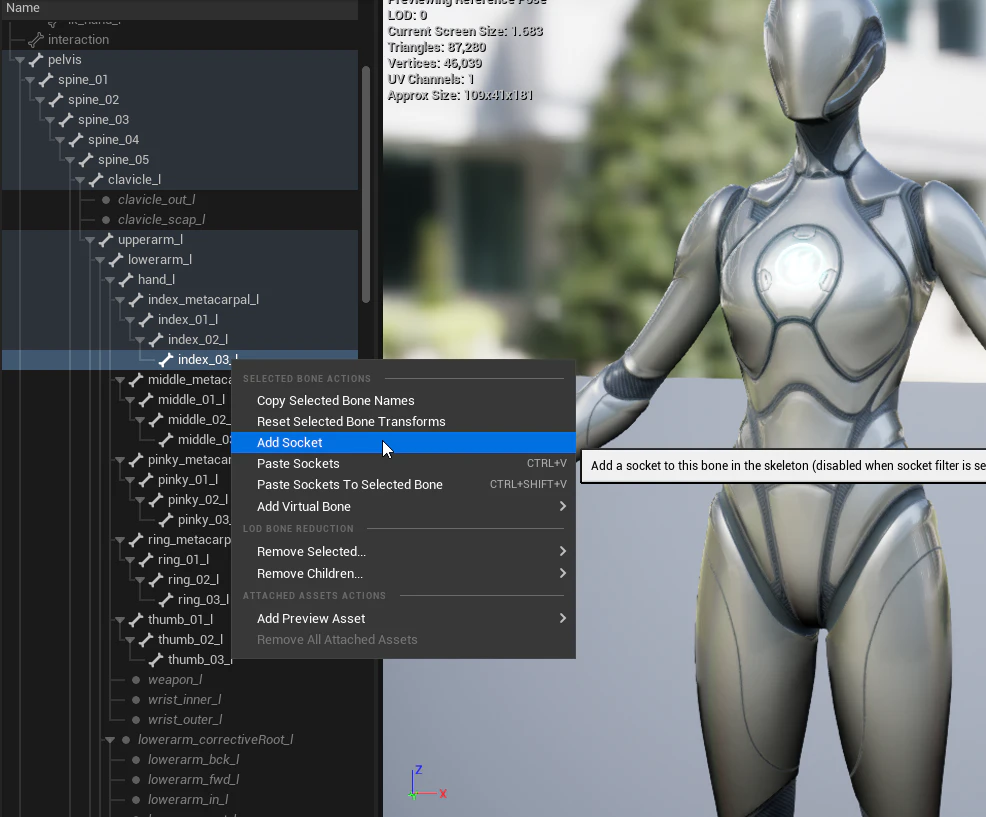Click the bone icon beside upperarm_l
This screenshot has width=986, height=817.
(x=106, y=240)
